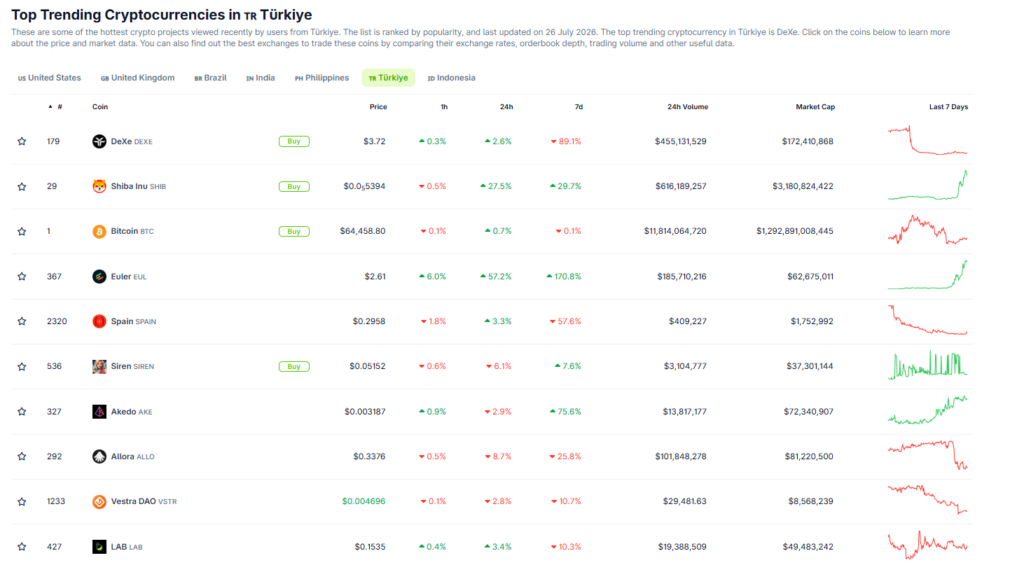
Task: Open the Euler 7-day sparkline chart
Action: (x=927, y=275)
